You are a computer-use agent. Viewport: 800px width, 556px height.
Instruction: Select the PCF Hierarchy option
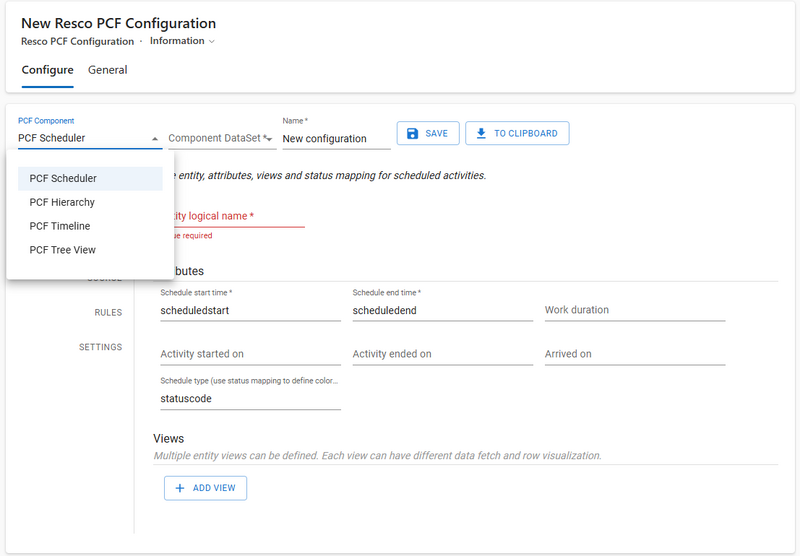coord(90,203)
